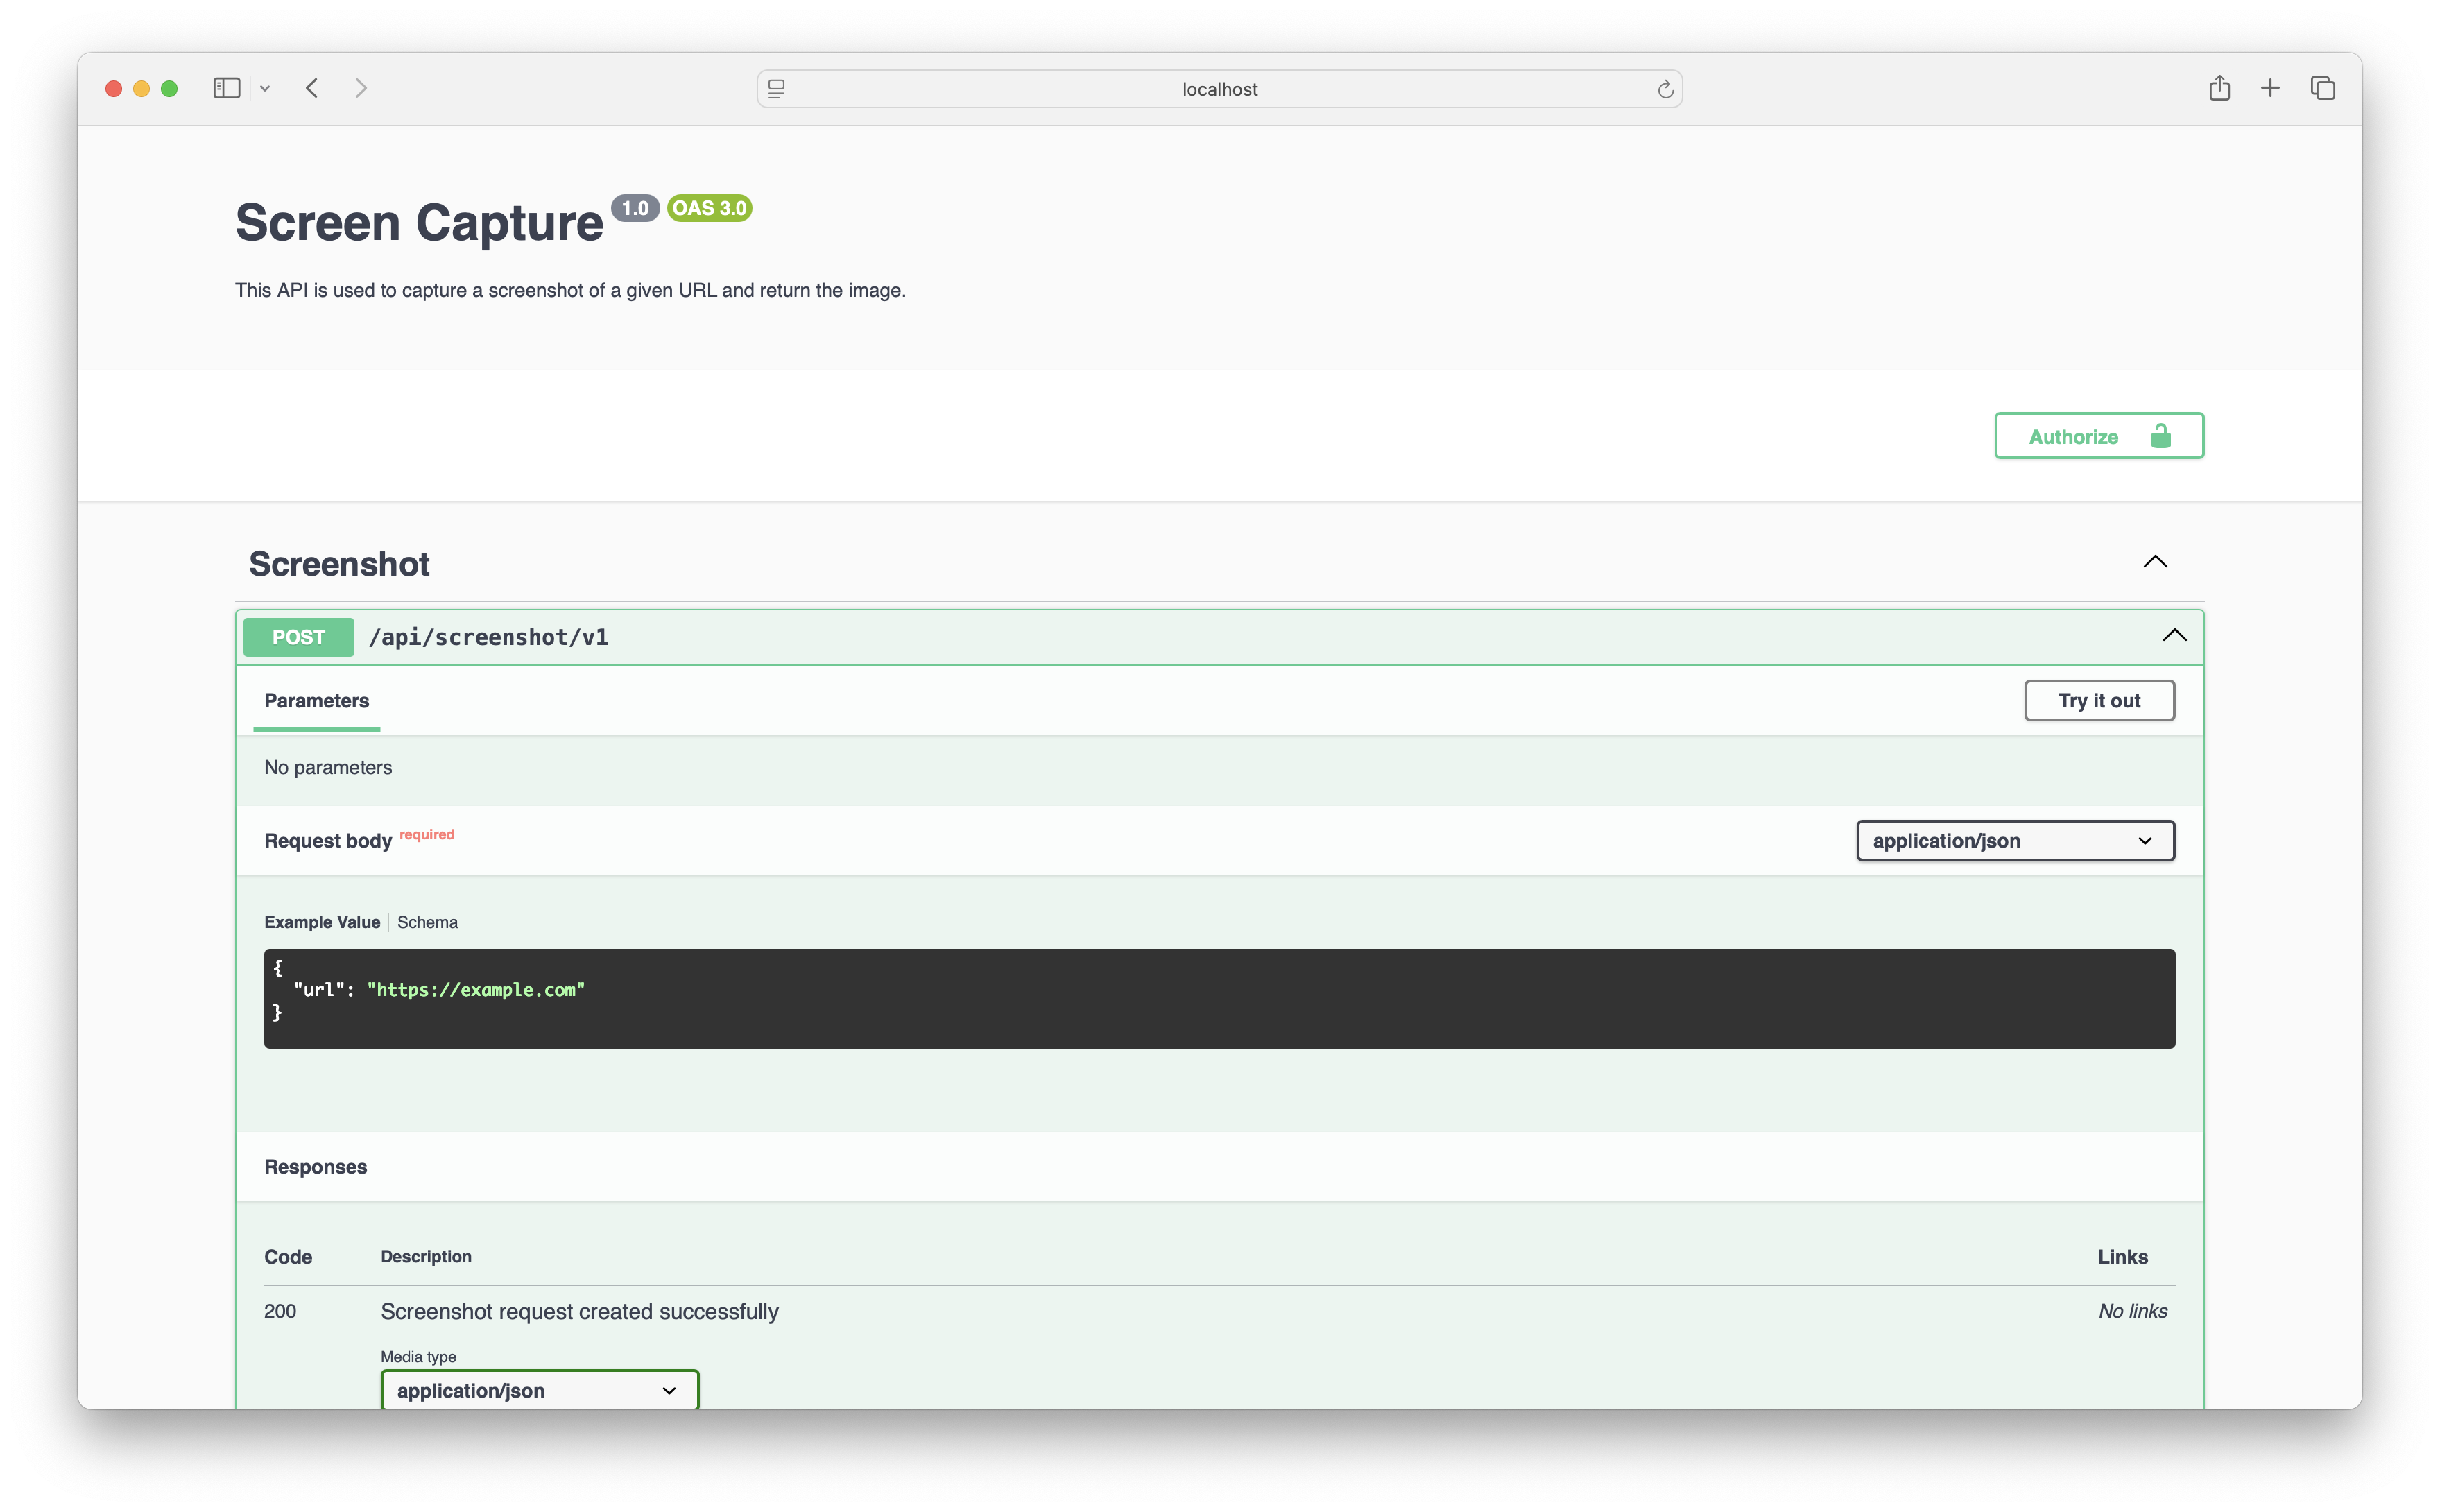The width and height of the screenshot is (2440, 1512).
Task: Click the Responses heading
Action: (315, 1167)
